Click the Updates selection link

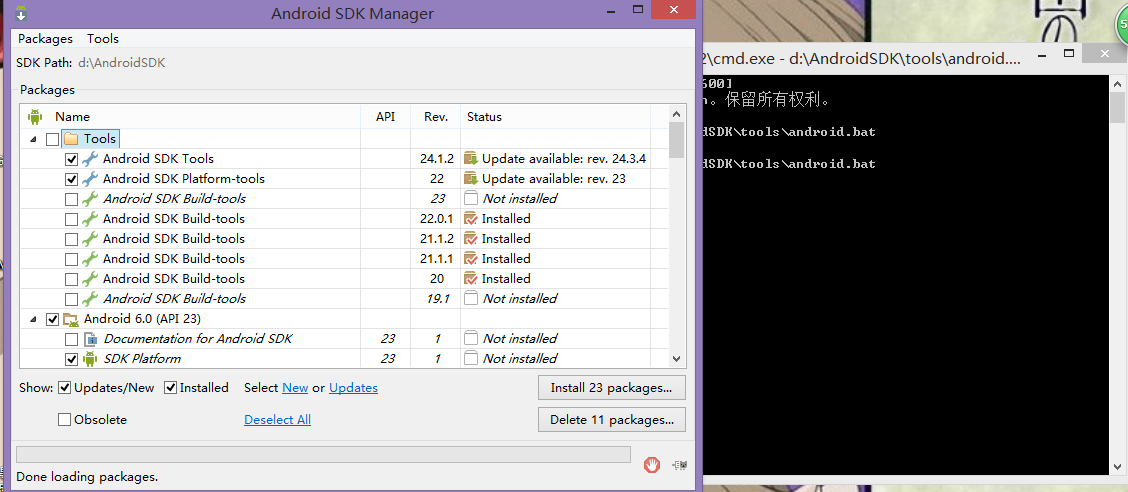(x=353, y=388)
